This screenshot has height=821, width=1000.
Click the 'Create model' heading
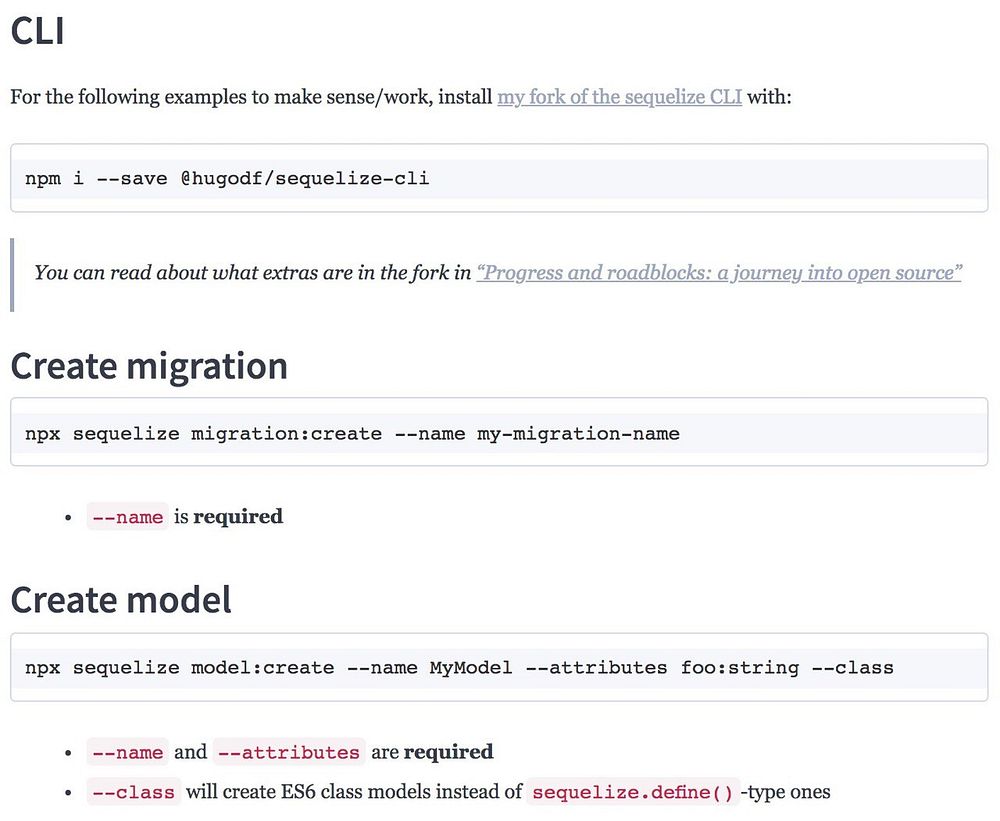(121, 600)
